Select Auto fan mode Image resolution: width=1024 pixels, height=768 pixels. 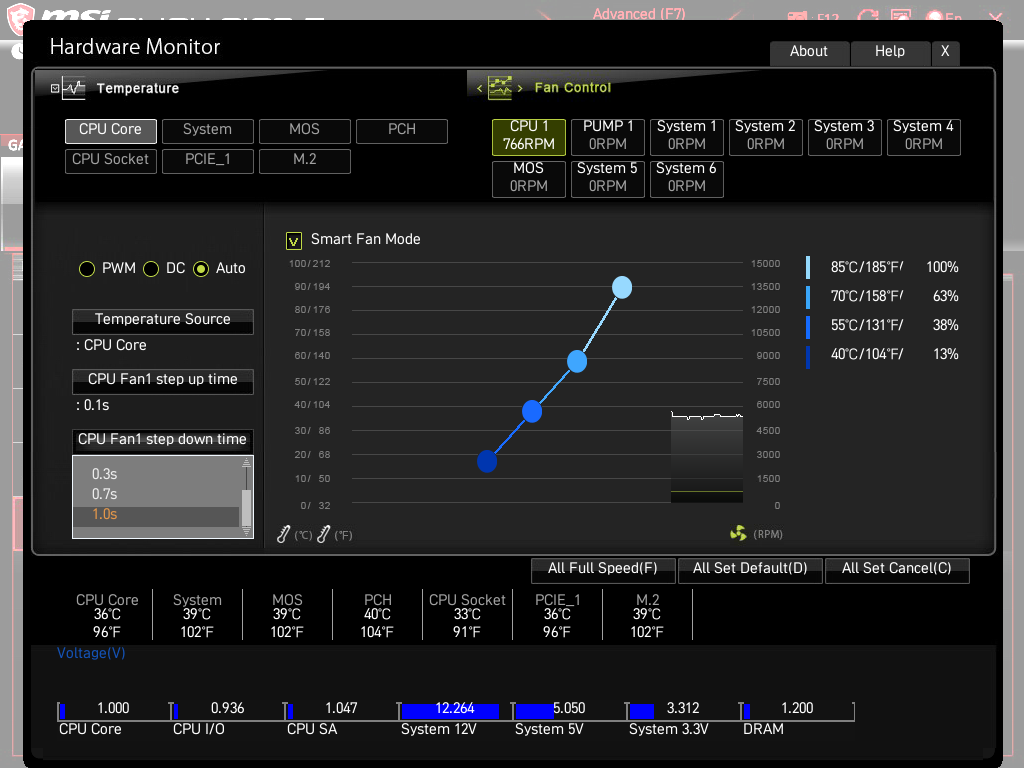(201, 269)
